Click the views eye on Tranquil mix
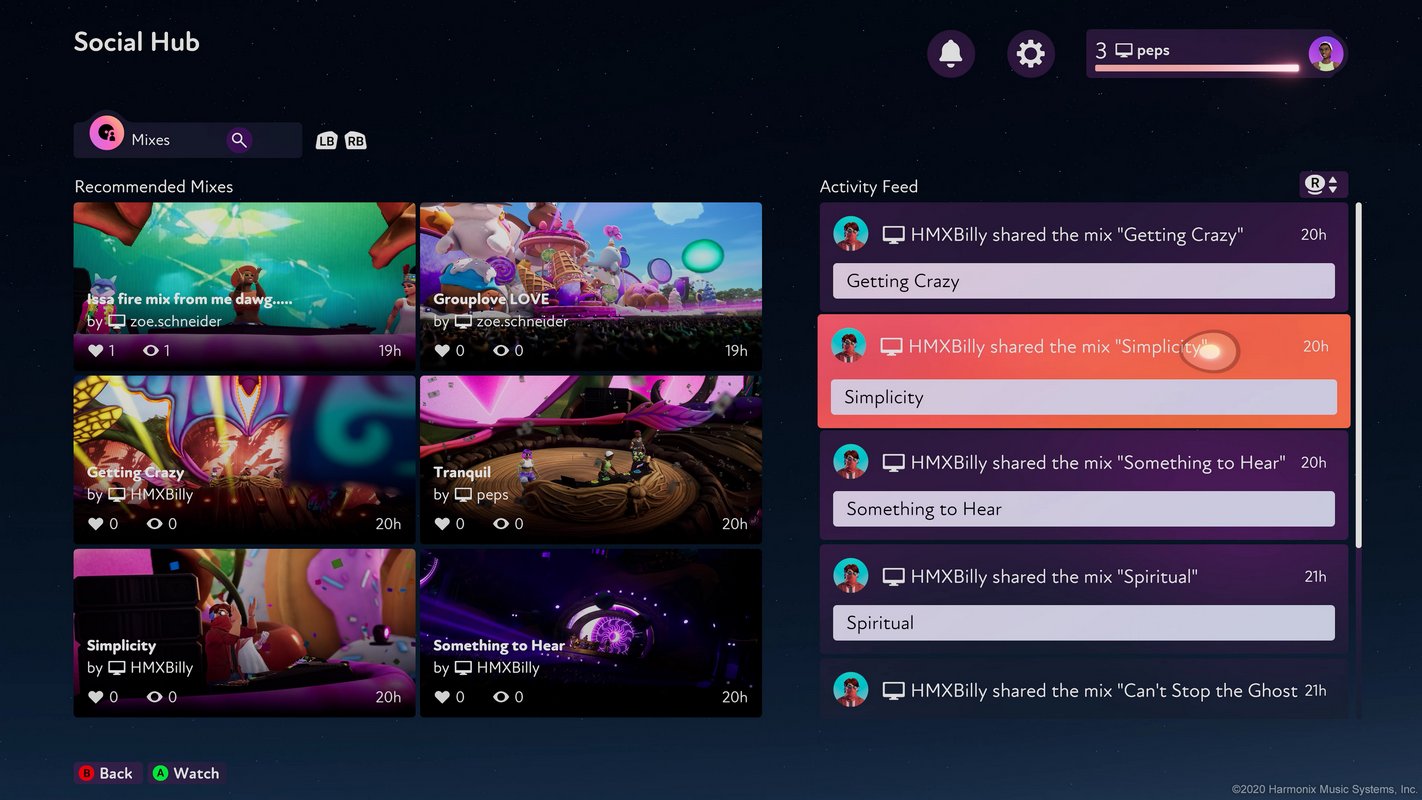Screen dimensions: 1422x800 coord(501,524)
